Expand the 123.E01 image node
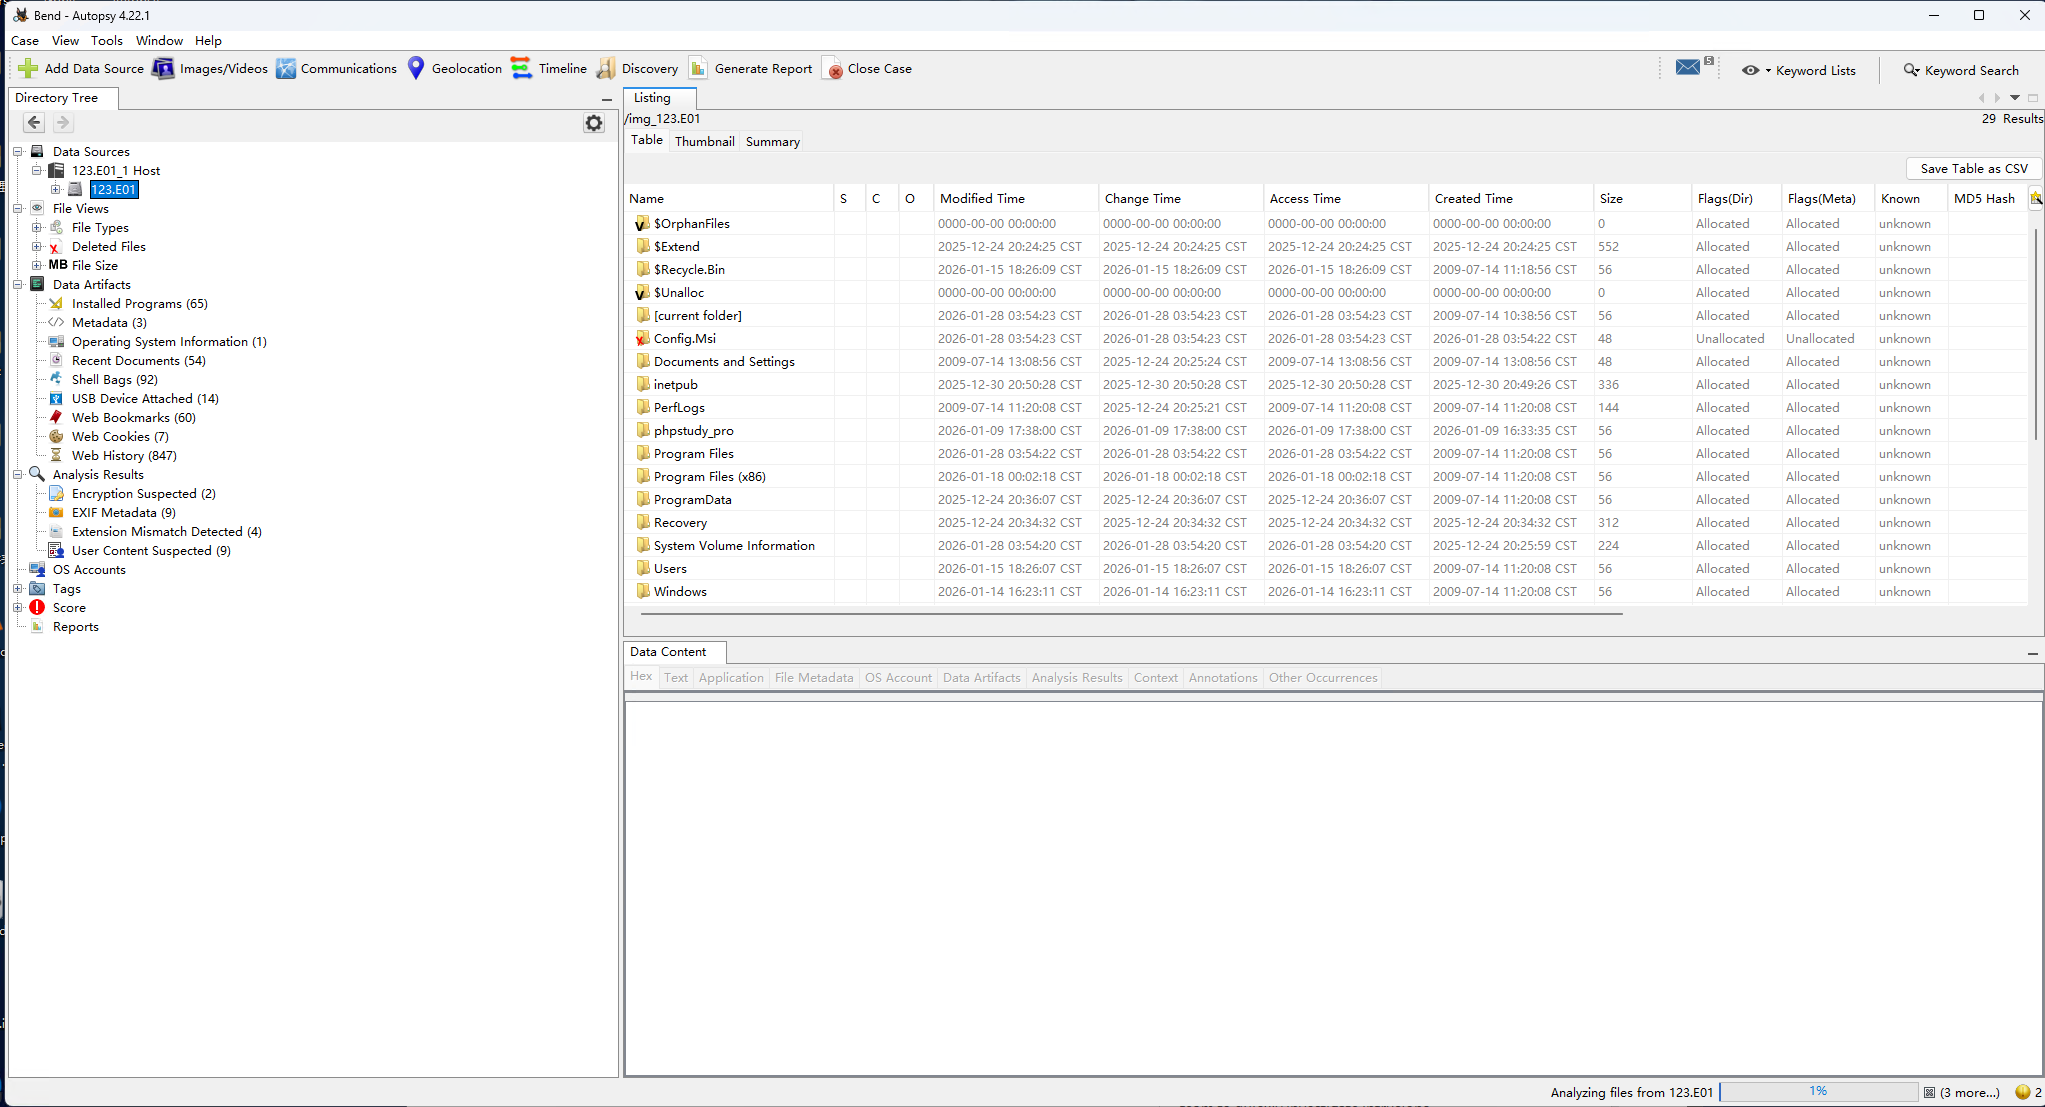Image resolution: width=2045 pixels, height=1107 pixels. pos(57,189)
